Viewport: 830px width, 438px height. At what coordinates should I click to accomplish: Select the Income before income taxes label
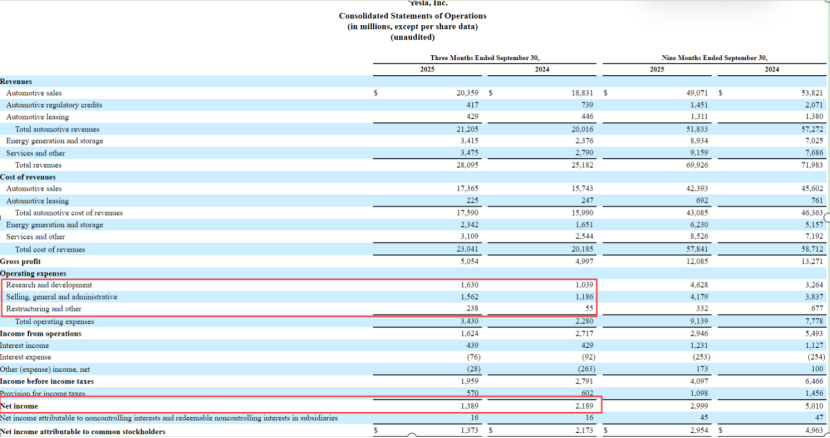[x=48, y=381]
